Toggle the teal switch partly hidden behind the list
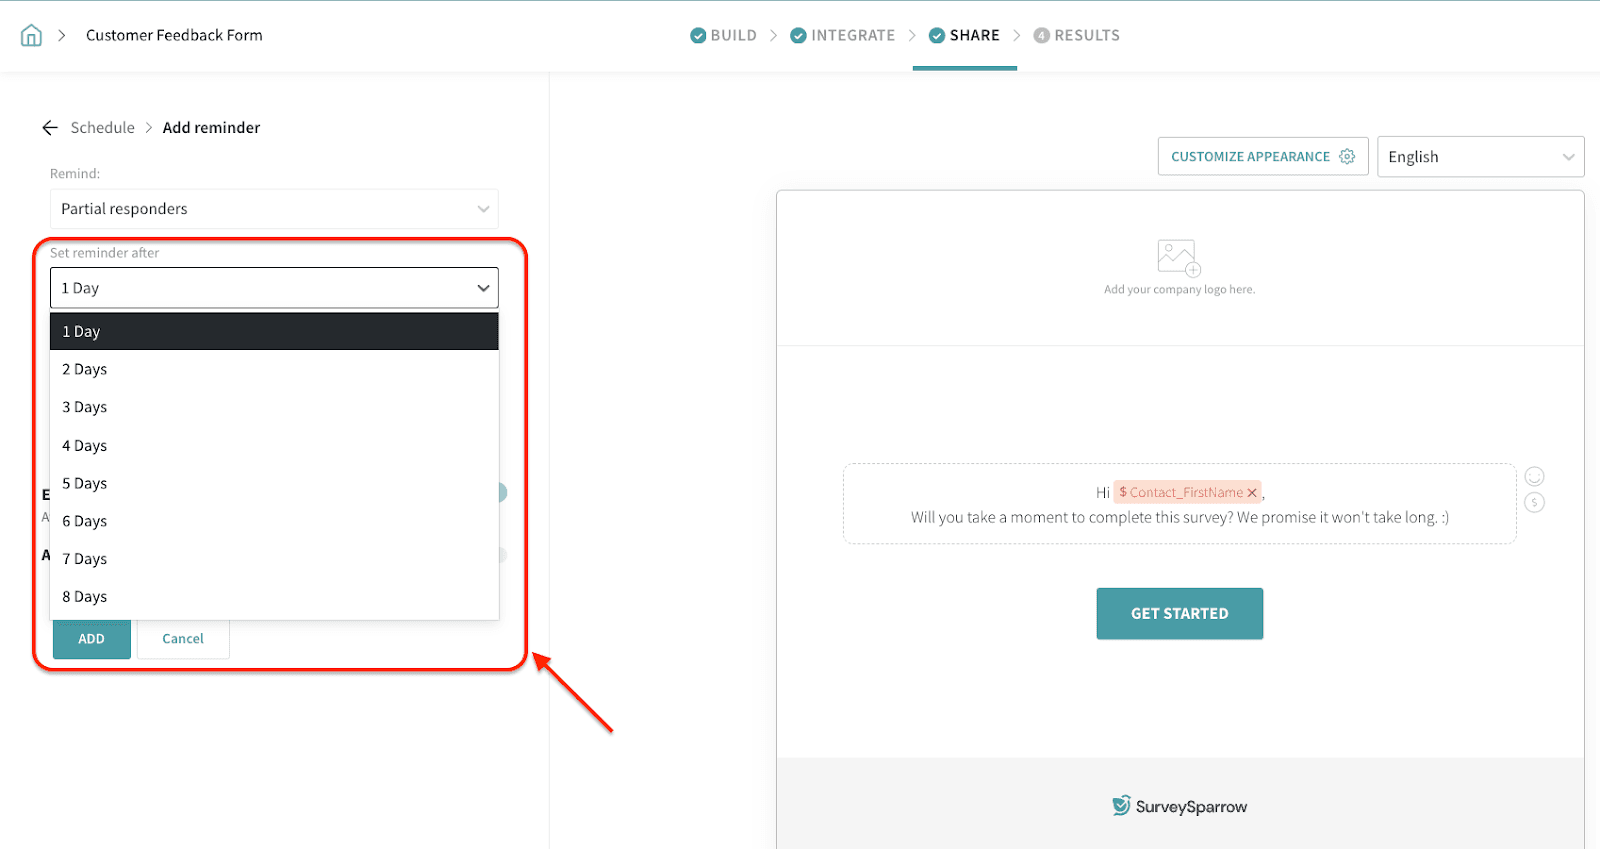 (x=502, y=493)
